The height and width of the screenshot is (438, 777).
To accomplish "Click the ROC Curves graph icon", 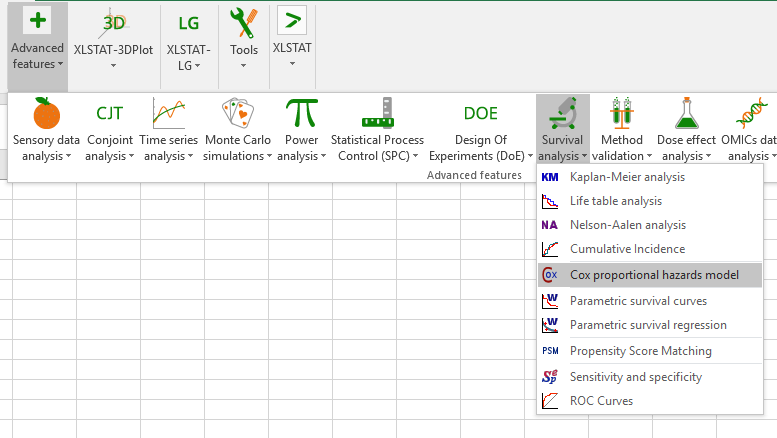I will (550, 400).
